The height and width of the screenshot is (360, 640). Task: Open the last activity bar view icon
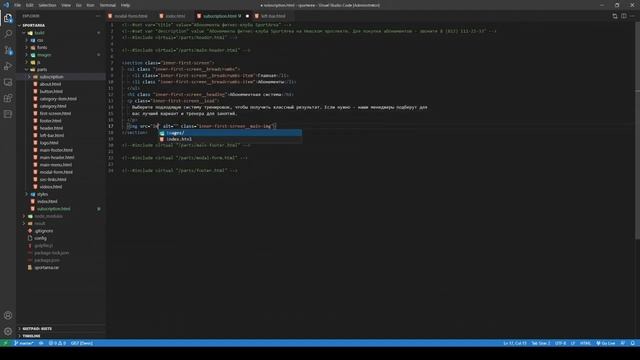pos(8,114)
